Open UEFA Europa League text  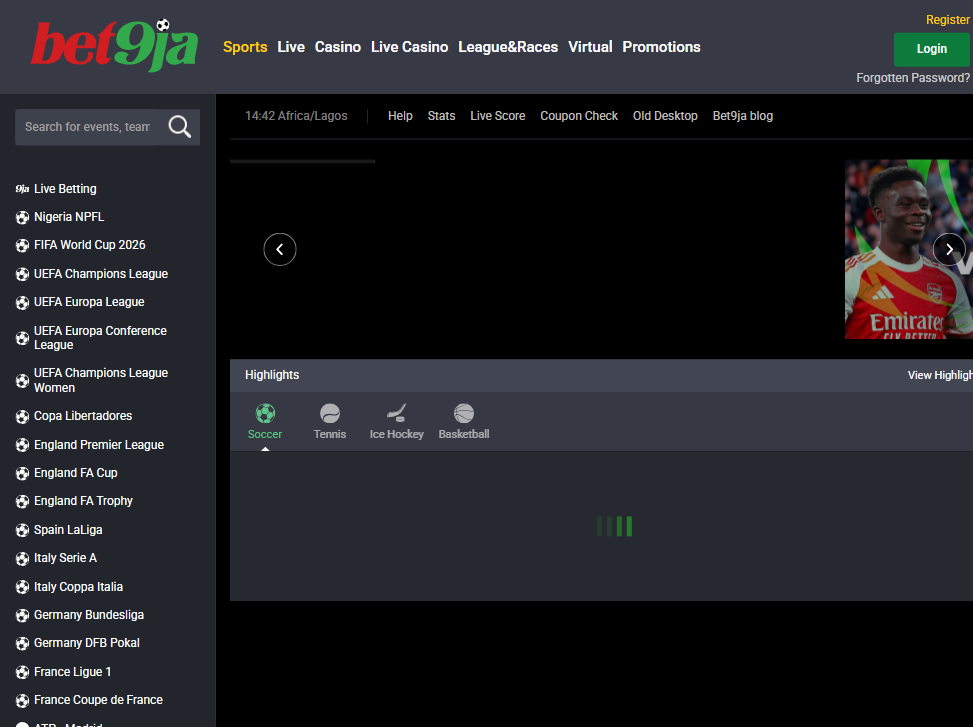point(89,302)
